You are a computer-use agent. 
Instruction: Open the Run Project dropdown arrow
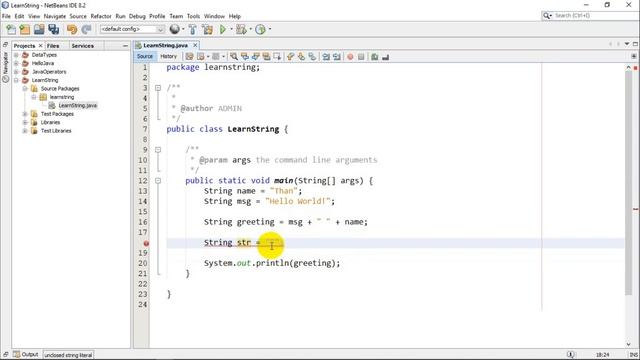click(231, 29)
